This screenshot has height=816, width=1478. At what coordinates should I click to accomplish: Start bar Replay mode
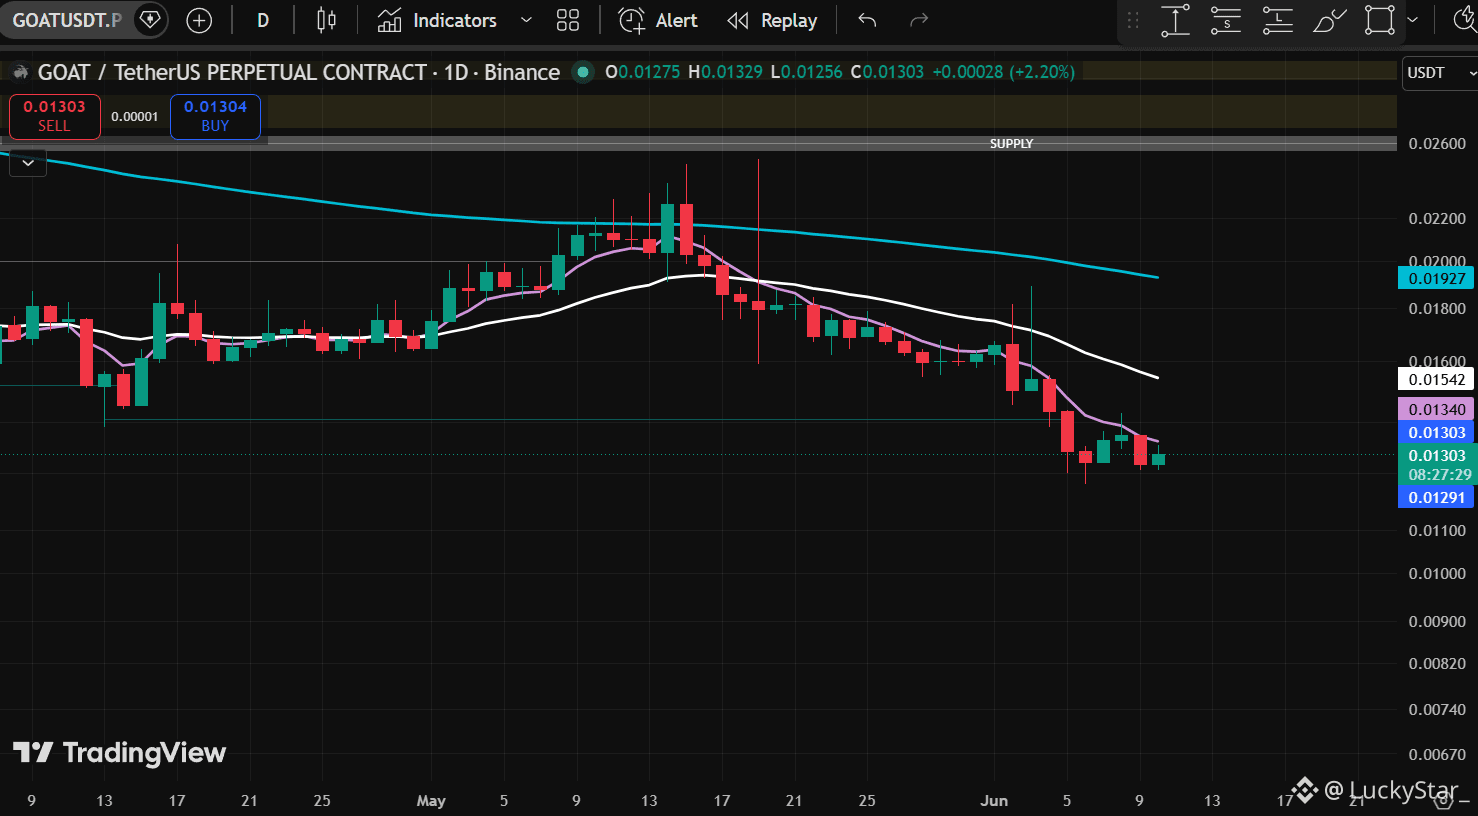click(772, 20)
